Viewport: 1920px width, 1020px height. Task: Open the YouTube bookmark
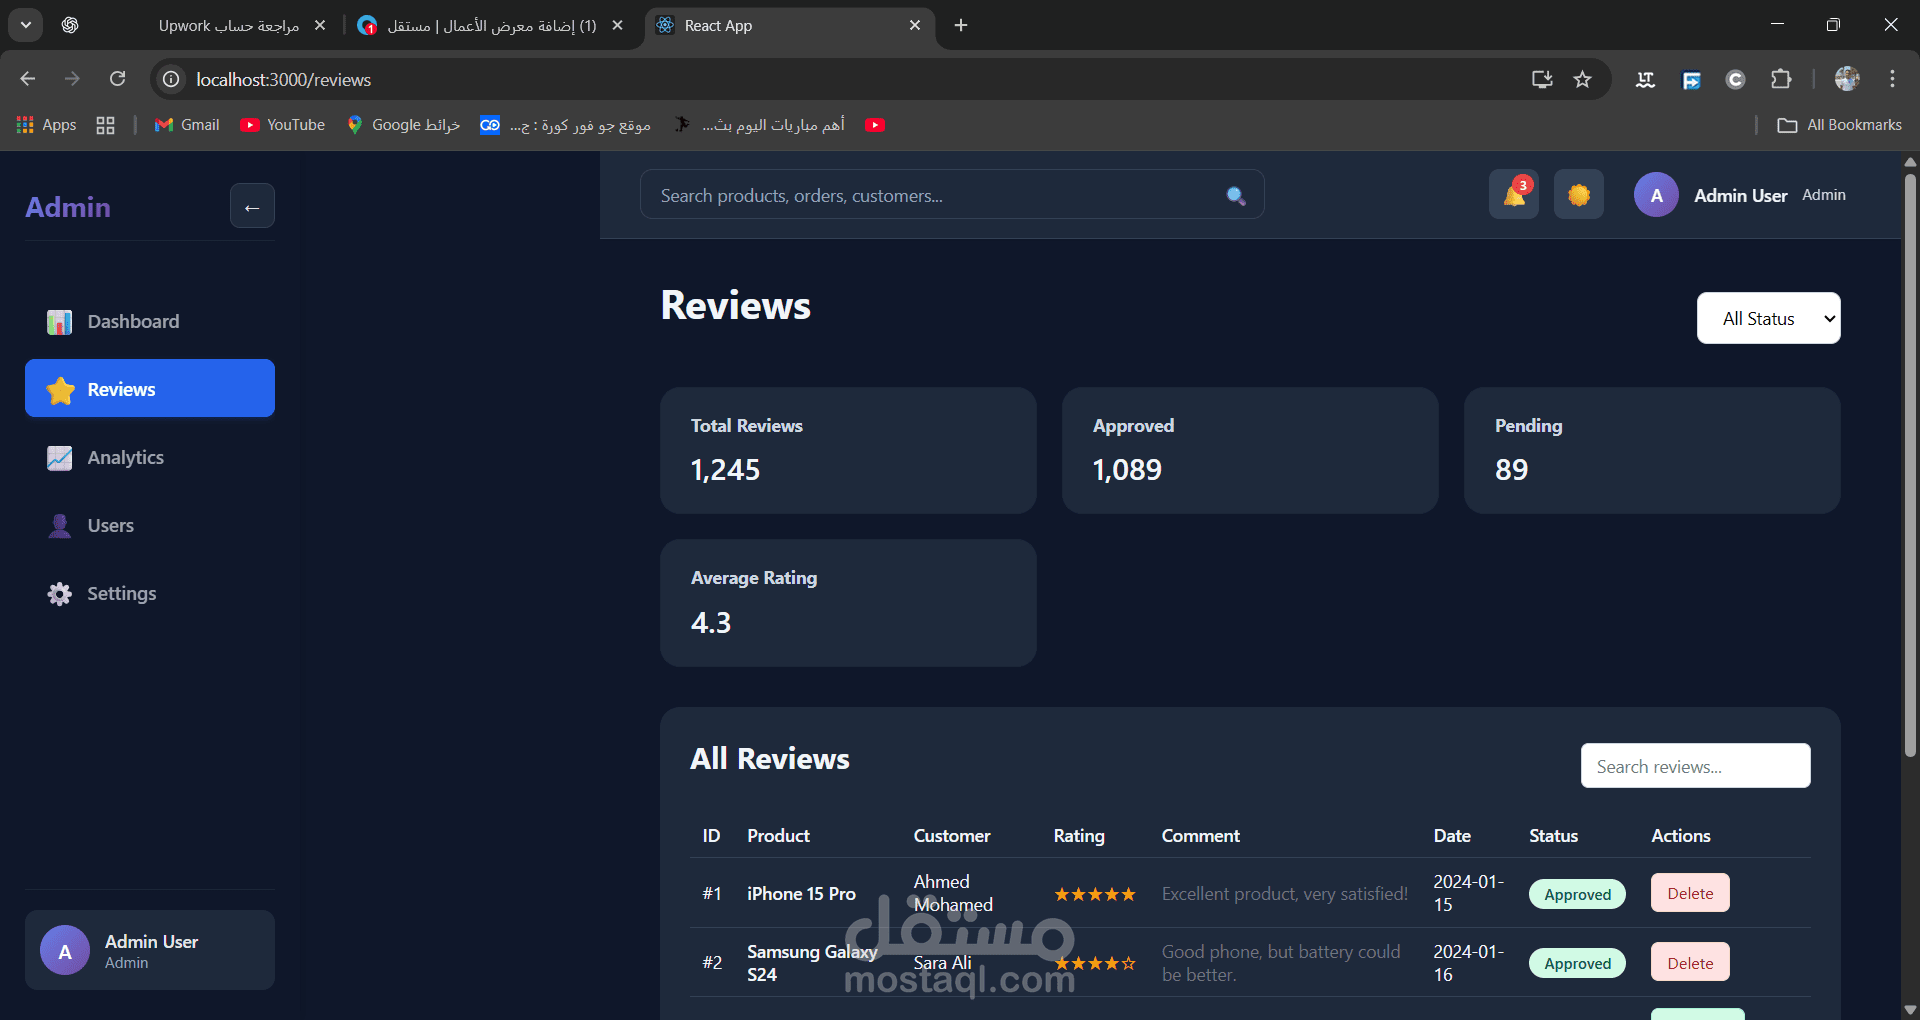click(283, 125)
